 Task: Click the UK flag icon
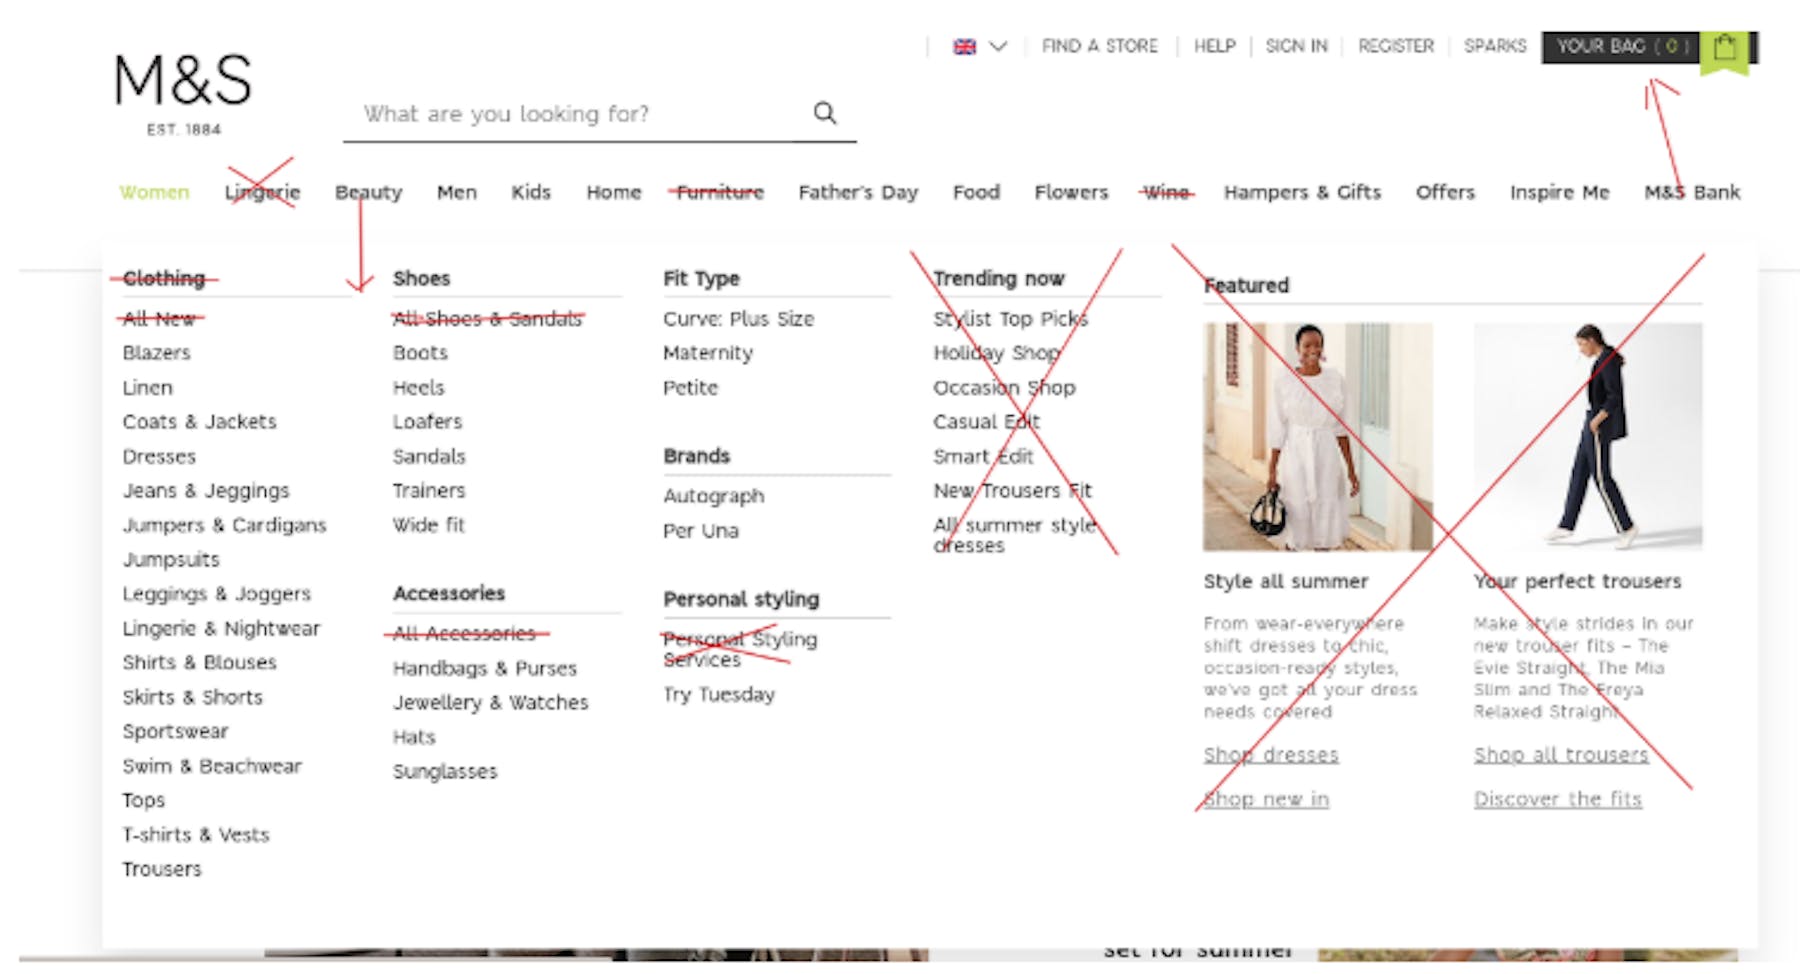(964, 47)
